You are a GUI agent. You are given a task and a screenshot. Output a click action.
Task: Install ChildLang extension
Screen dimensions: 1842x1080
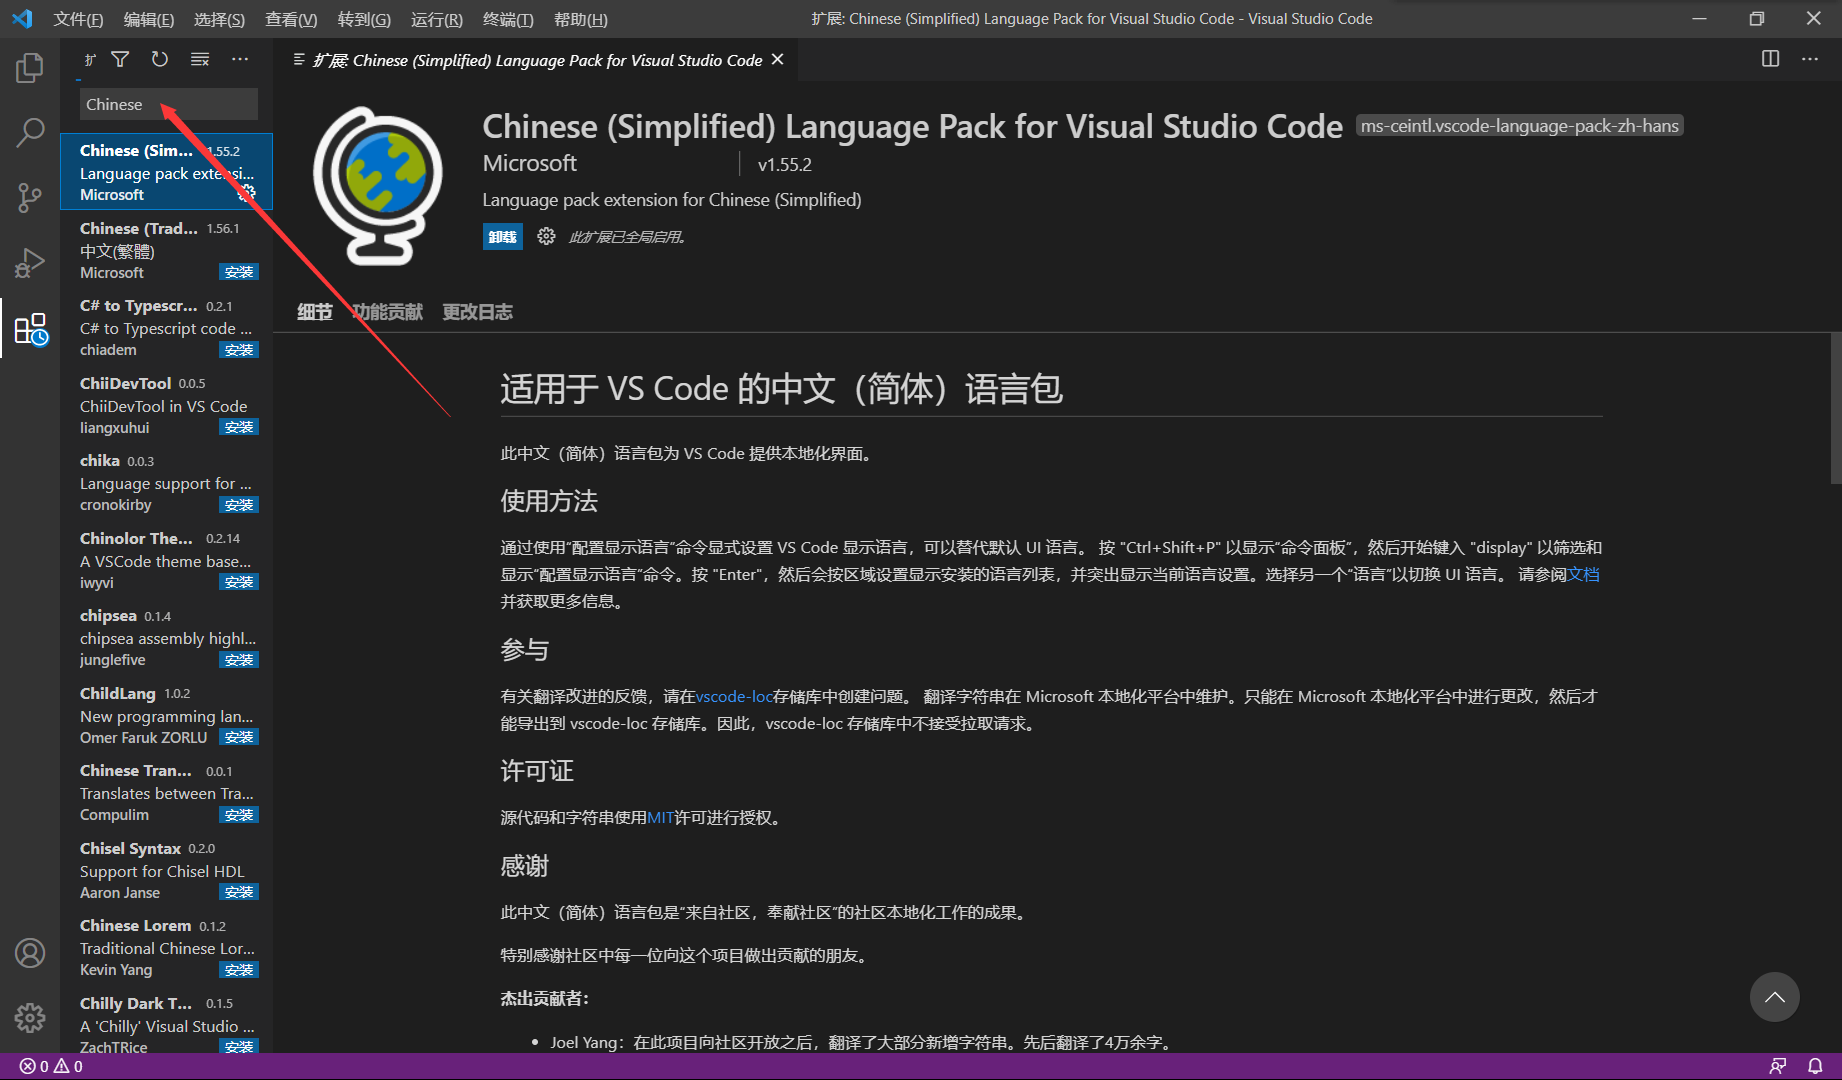coord(239,737)
